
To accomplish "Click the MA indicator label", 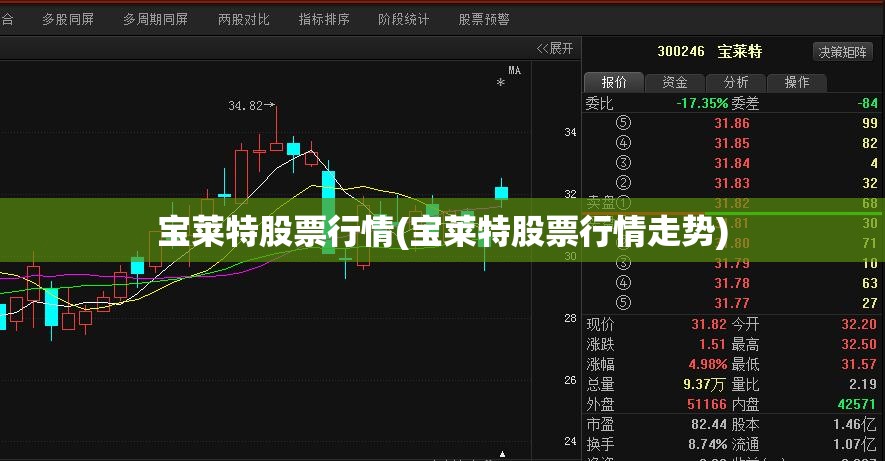I will 514,71.
